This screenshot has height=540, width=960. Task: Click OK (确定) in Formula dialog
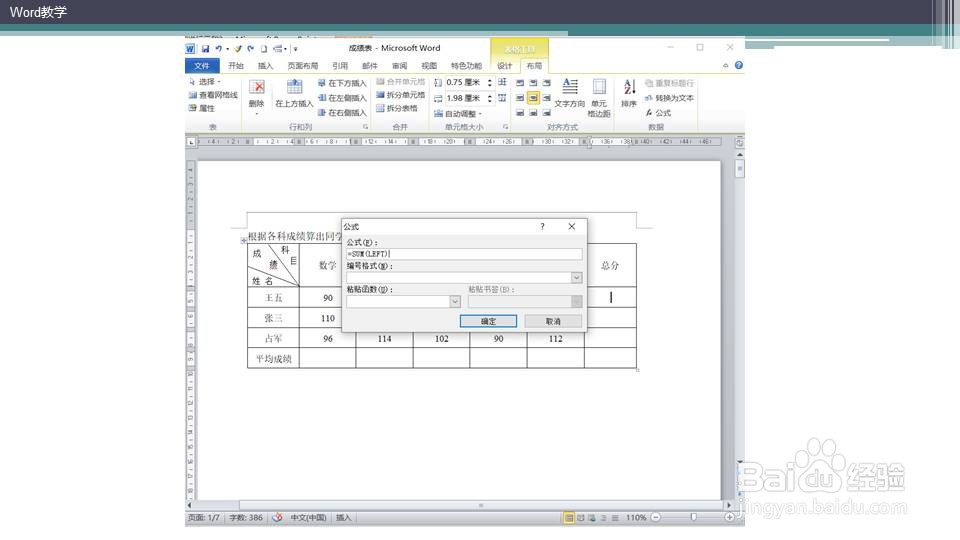point(488,321)
